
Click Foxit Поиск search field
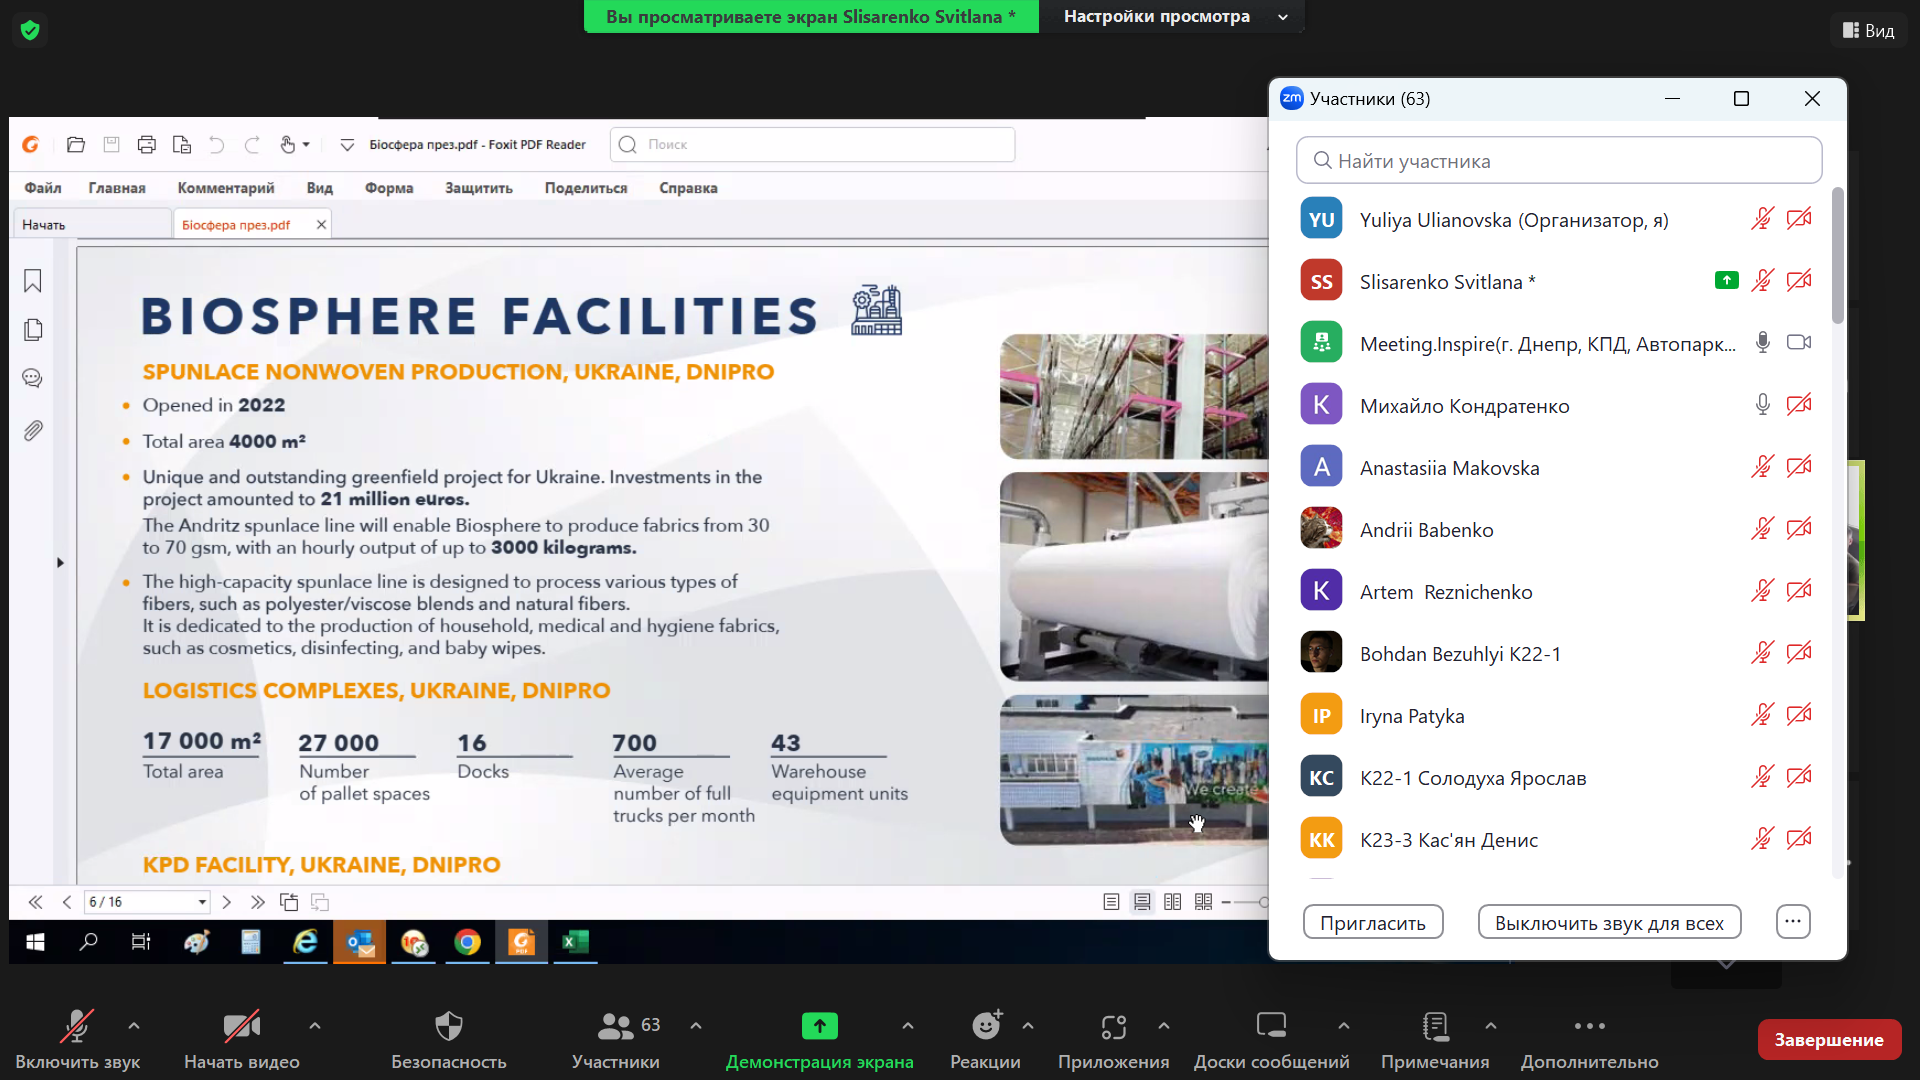812,145
